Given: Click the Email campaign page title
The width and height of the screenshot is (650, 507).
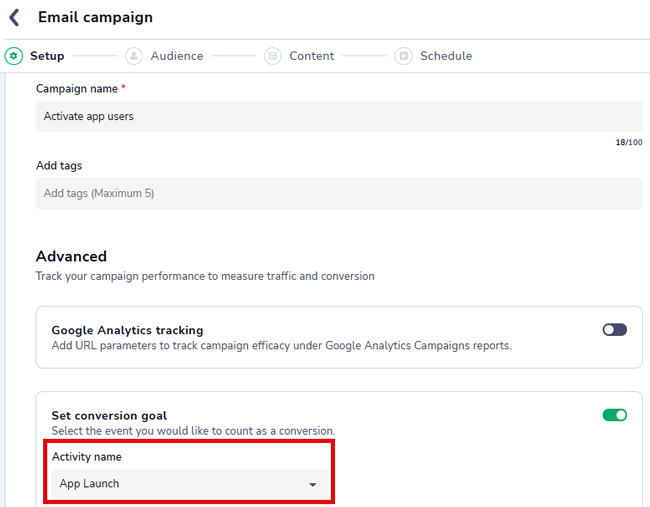Looking at the screenshot, I should tap(95, 17).
